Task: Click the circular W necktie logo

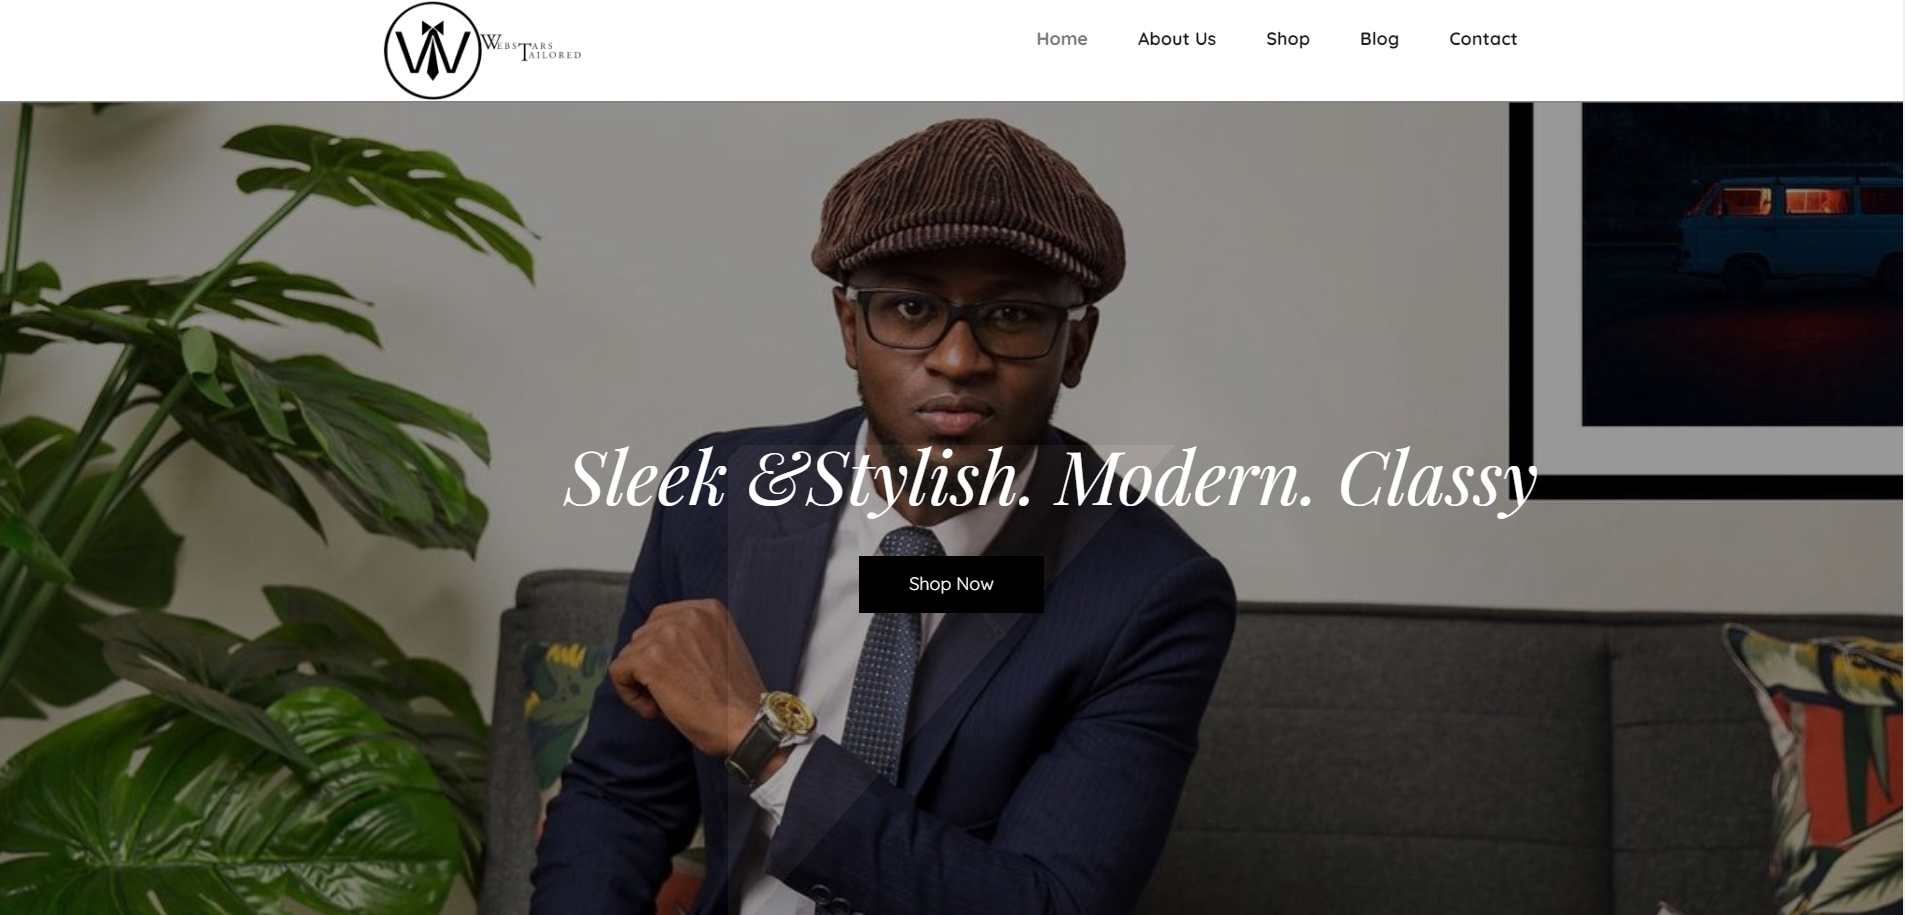Action: click(432, 50)
